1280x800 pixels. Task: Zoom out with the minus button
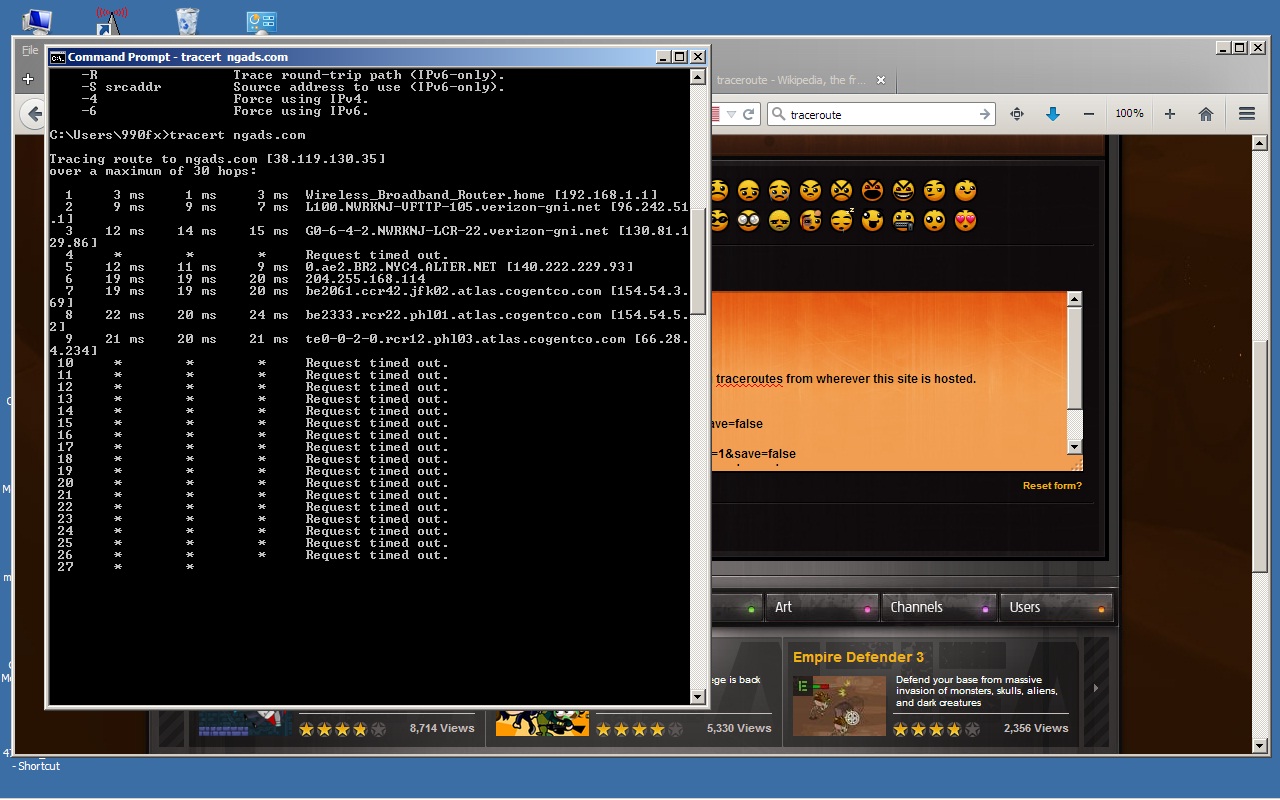coord(1089,114)
